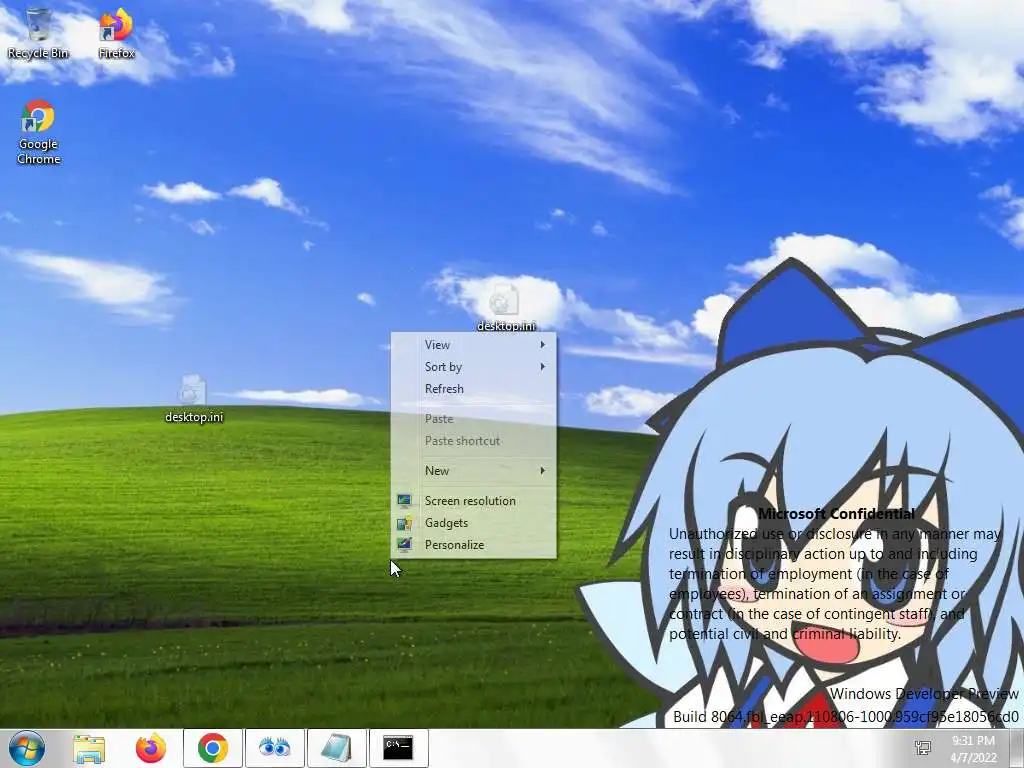Select the Google Chrome desktop shortcut

(x=38, y=133)
